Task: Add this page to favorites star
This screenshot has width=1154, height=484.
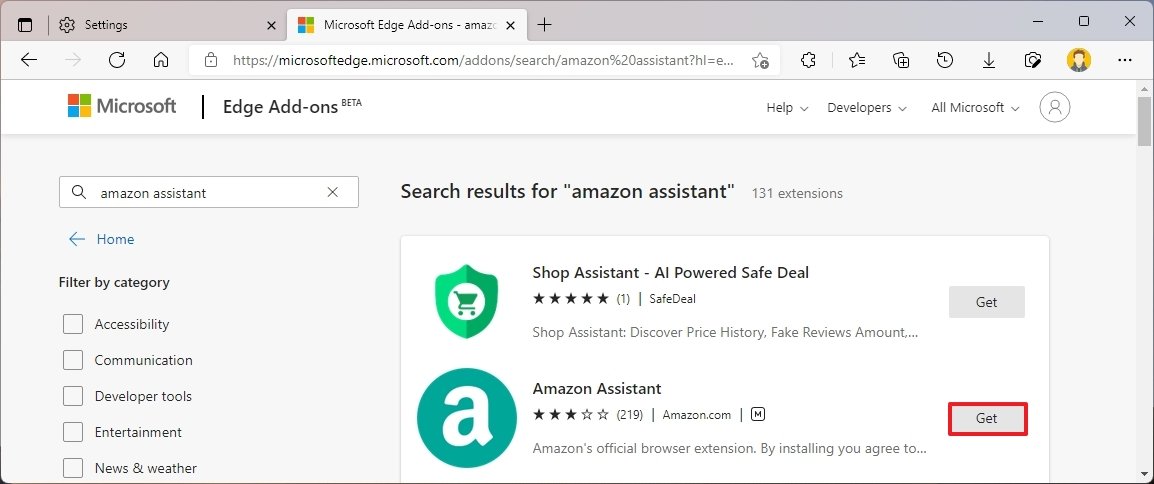Action: tap(760, 60)
